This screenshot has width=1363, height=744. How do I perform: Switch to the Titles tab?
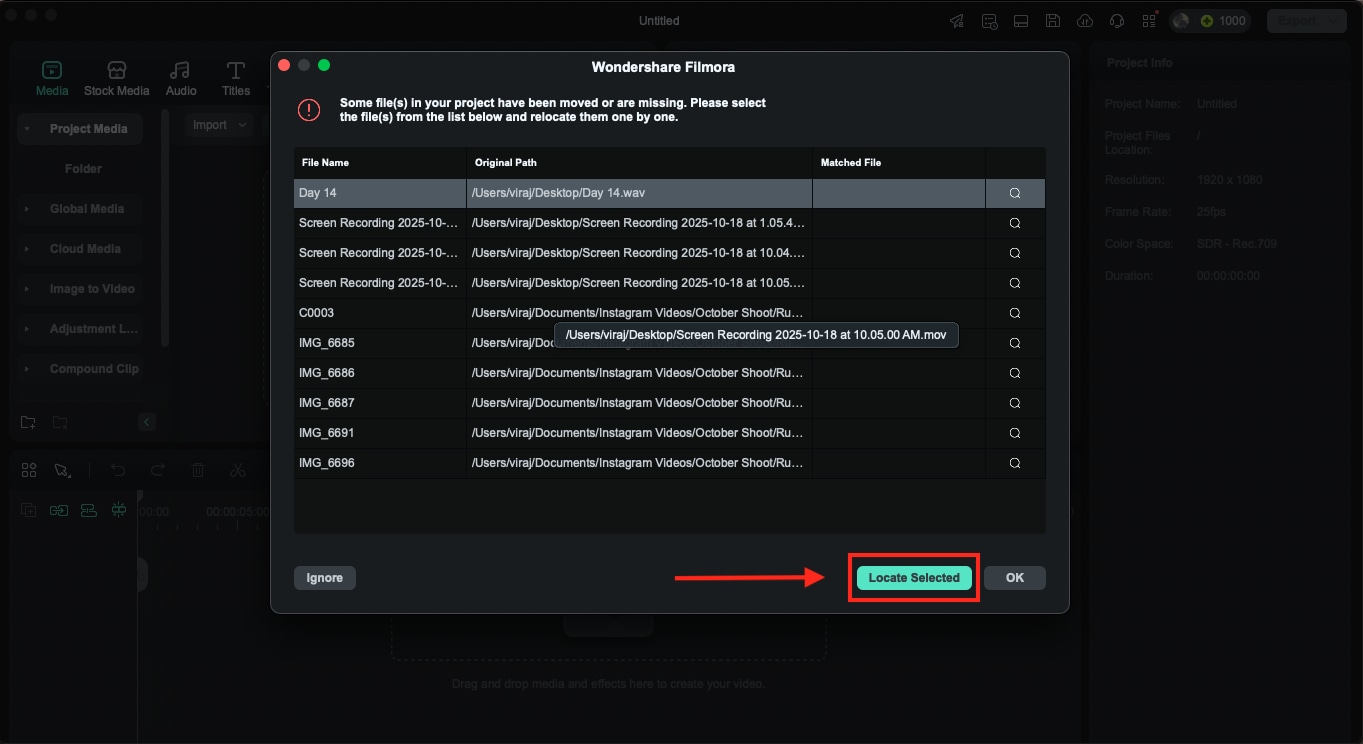point(236,78)
